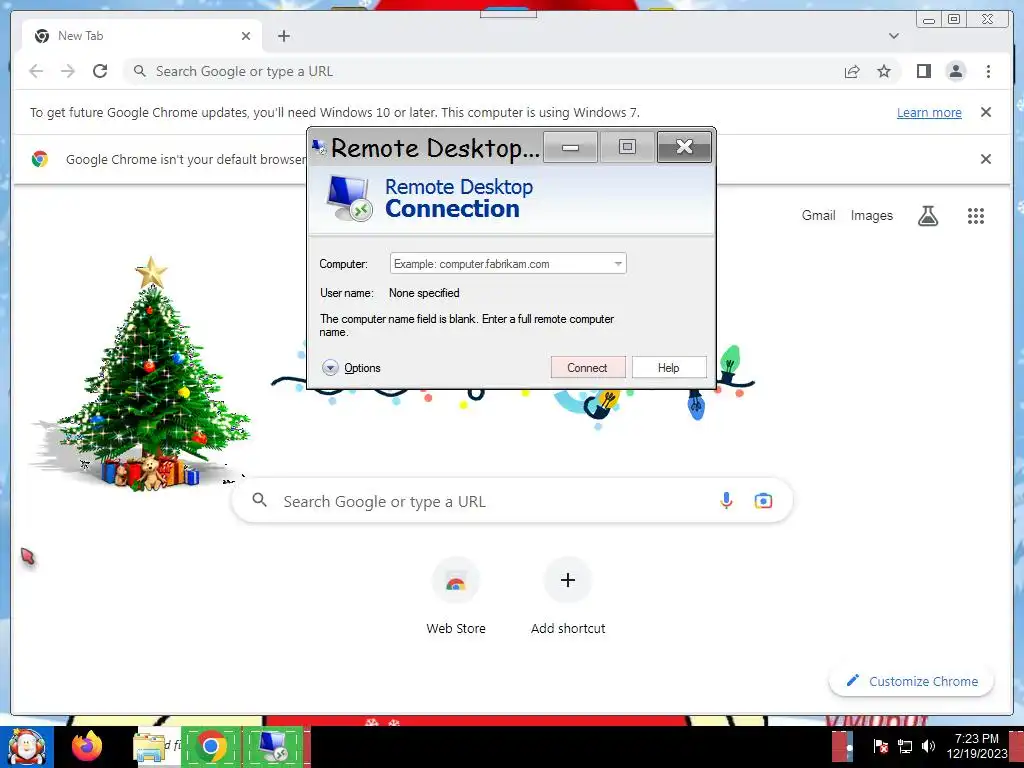
Task: Open network status tray icon
Action: (x=904, y=746)
